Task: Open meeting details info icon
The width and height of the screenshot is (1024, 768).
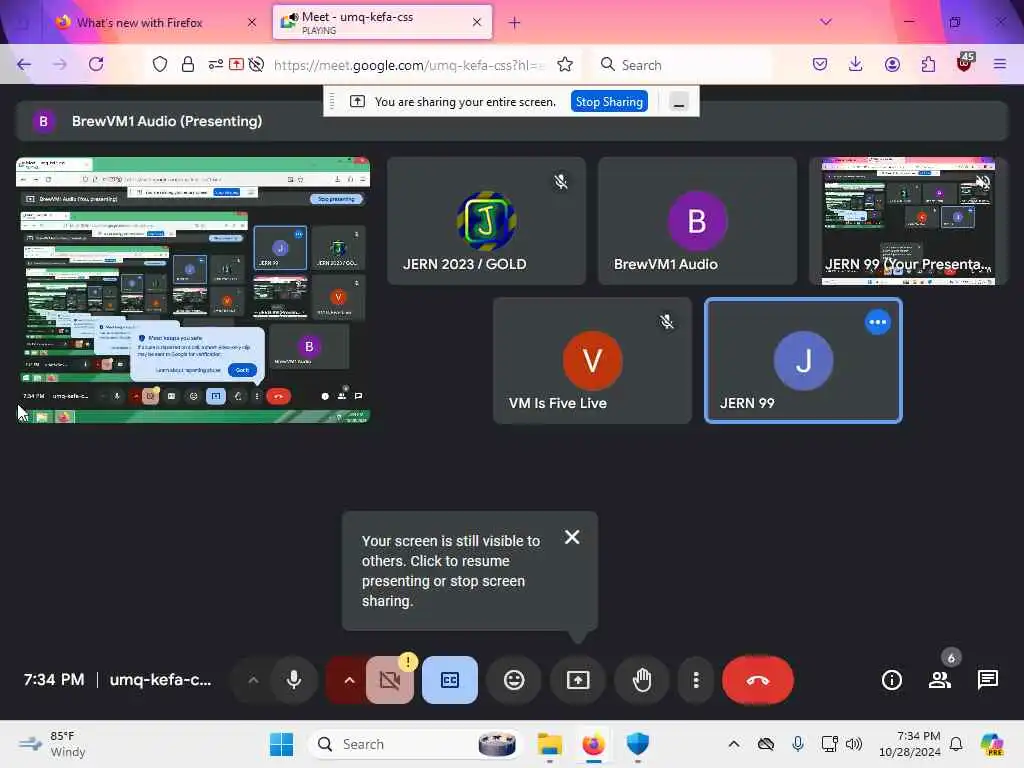Action: [891, 680]
